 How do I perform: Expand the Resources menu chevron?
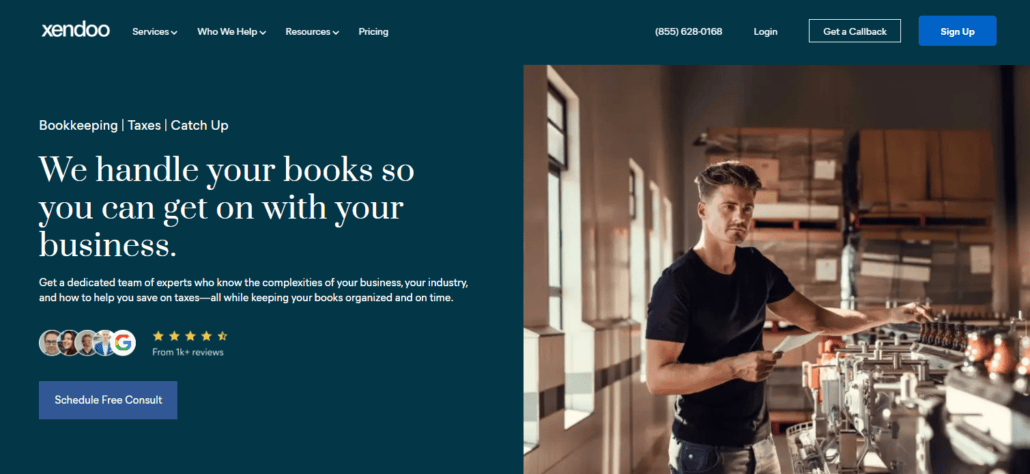click(x=336, y=33)
